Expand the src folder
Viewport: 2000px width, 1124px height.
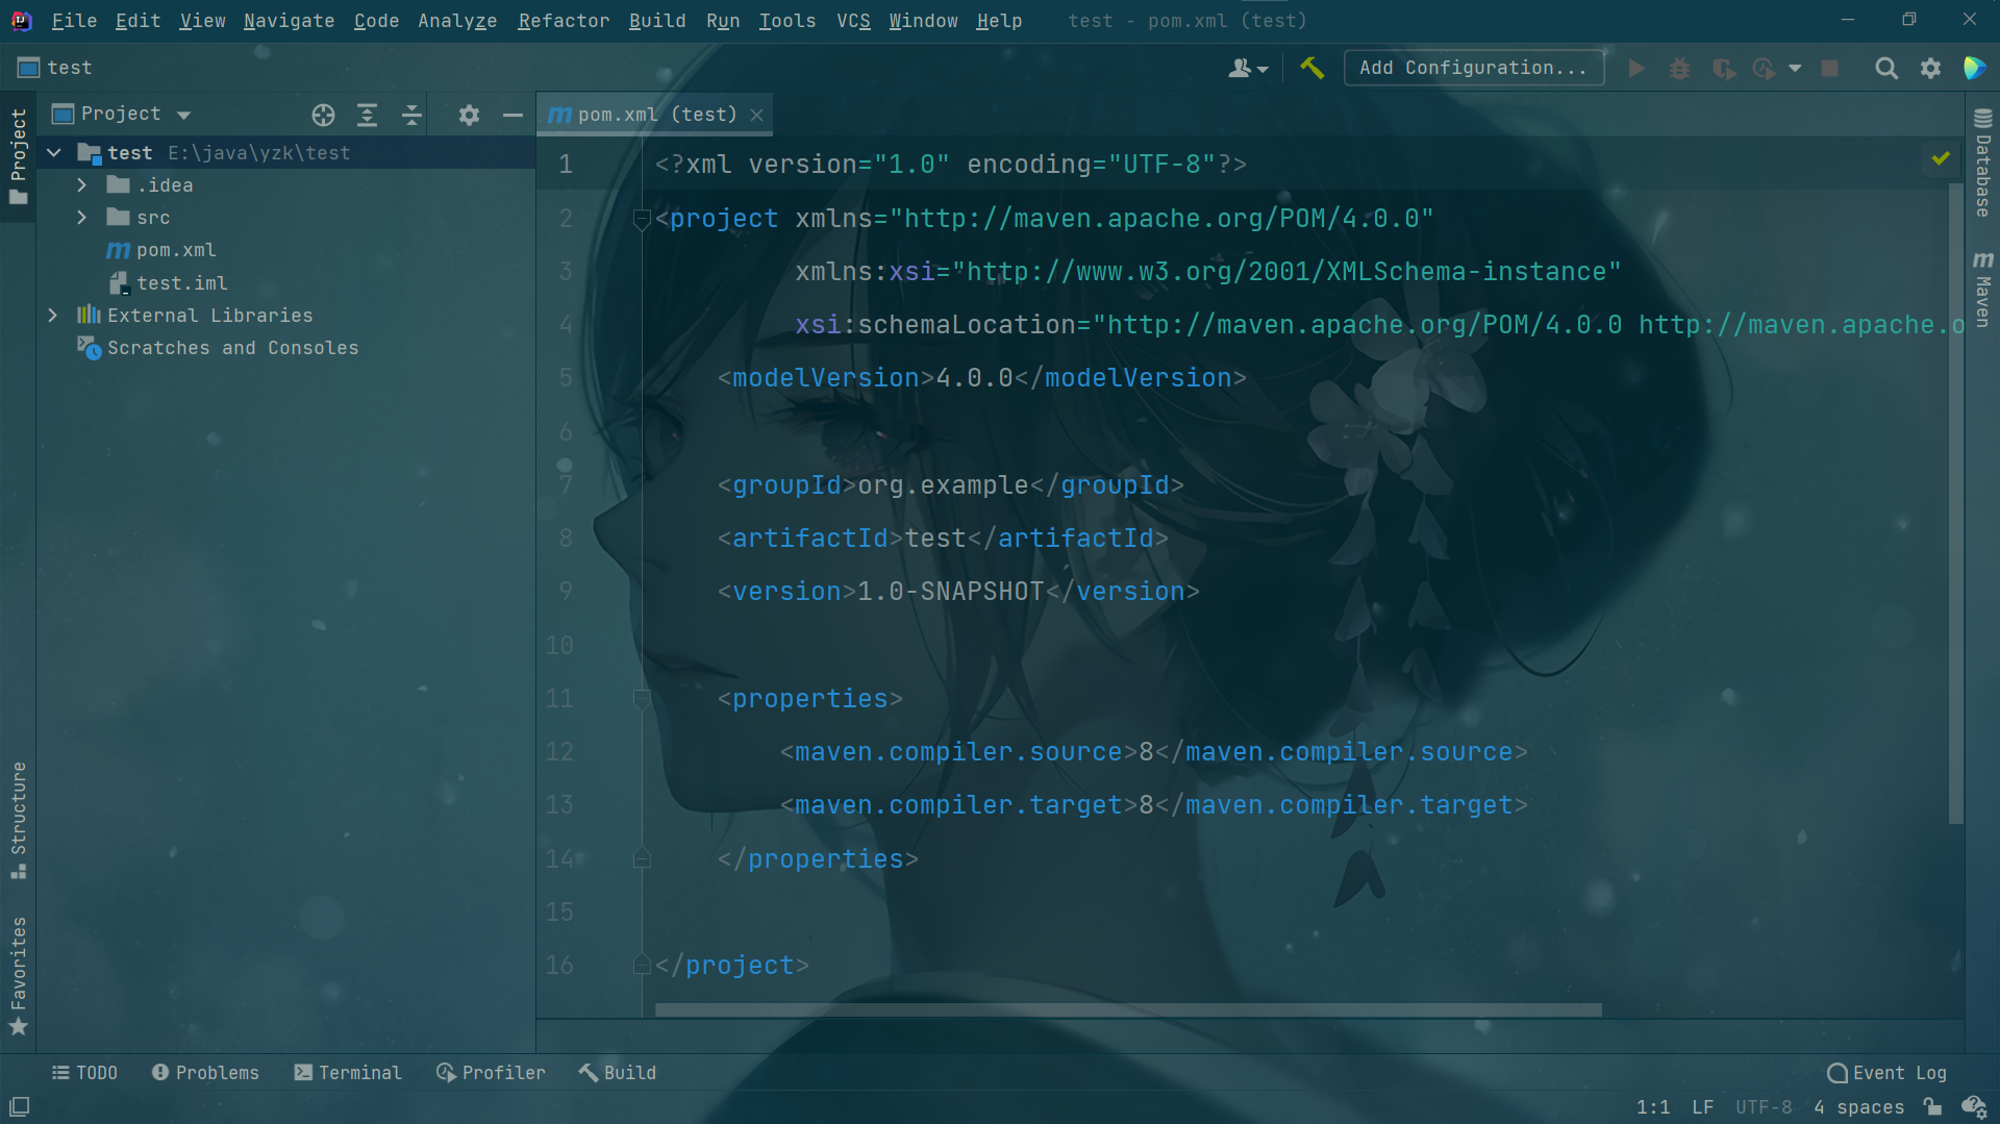[x=82, y=218]
